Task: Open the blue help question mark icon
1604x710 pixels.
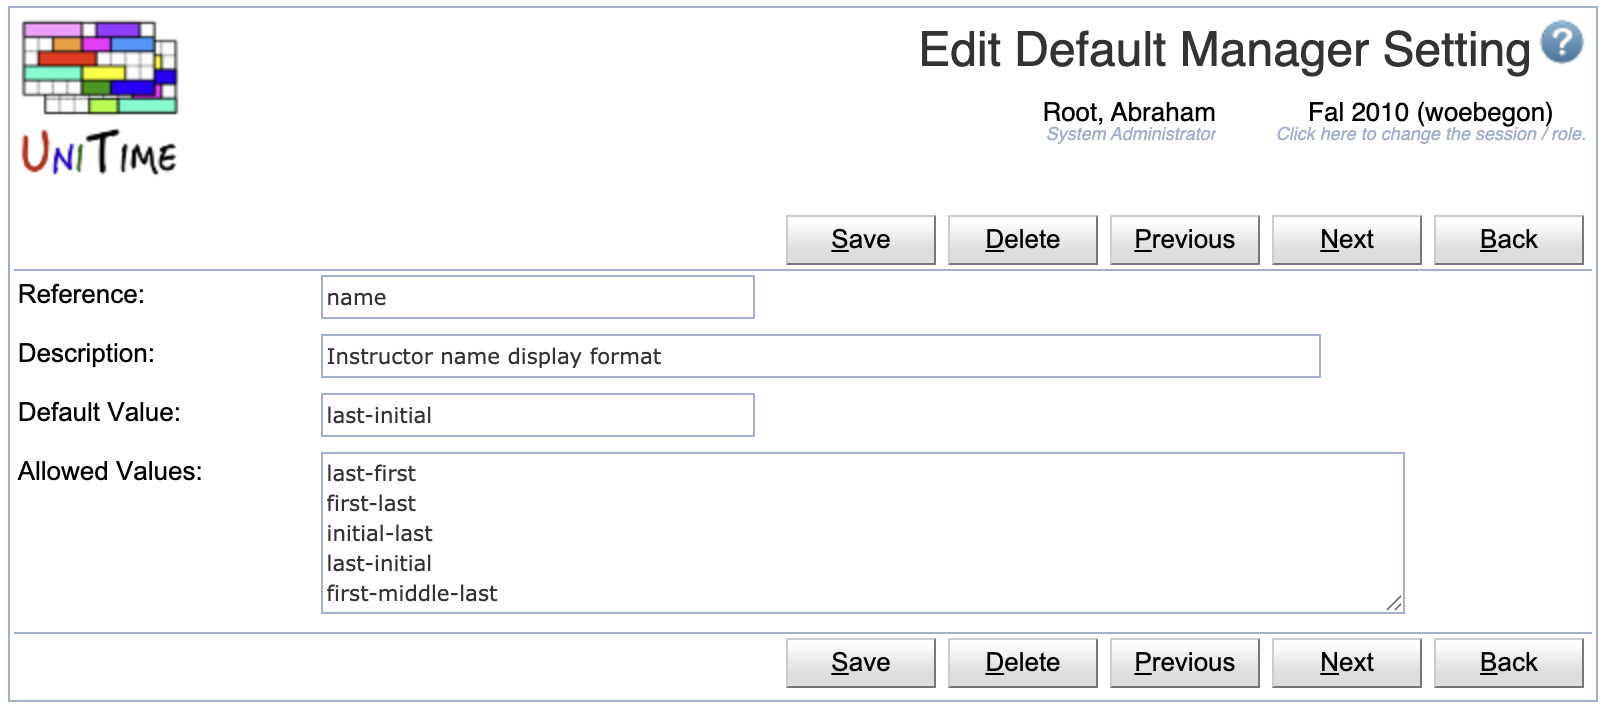Action: point(1561,43)
